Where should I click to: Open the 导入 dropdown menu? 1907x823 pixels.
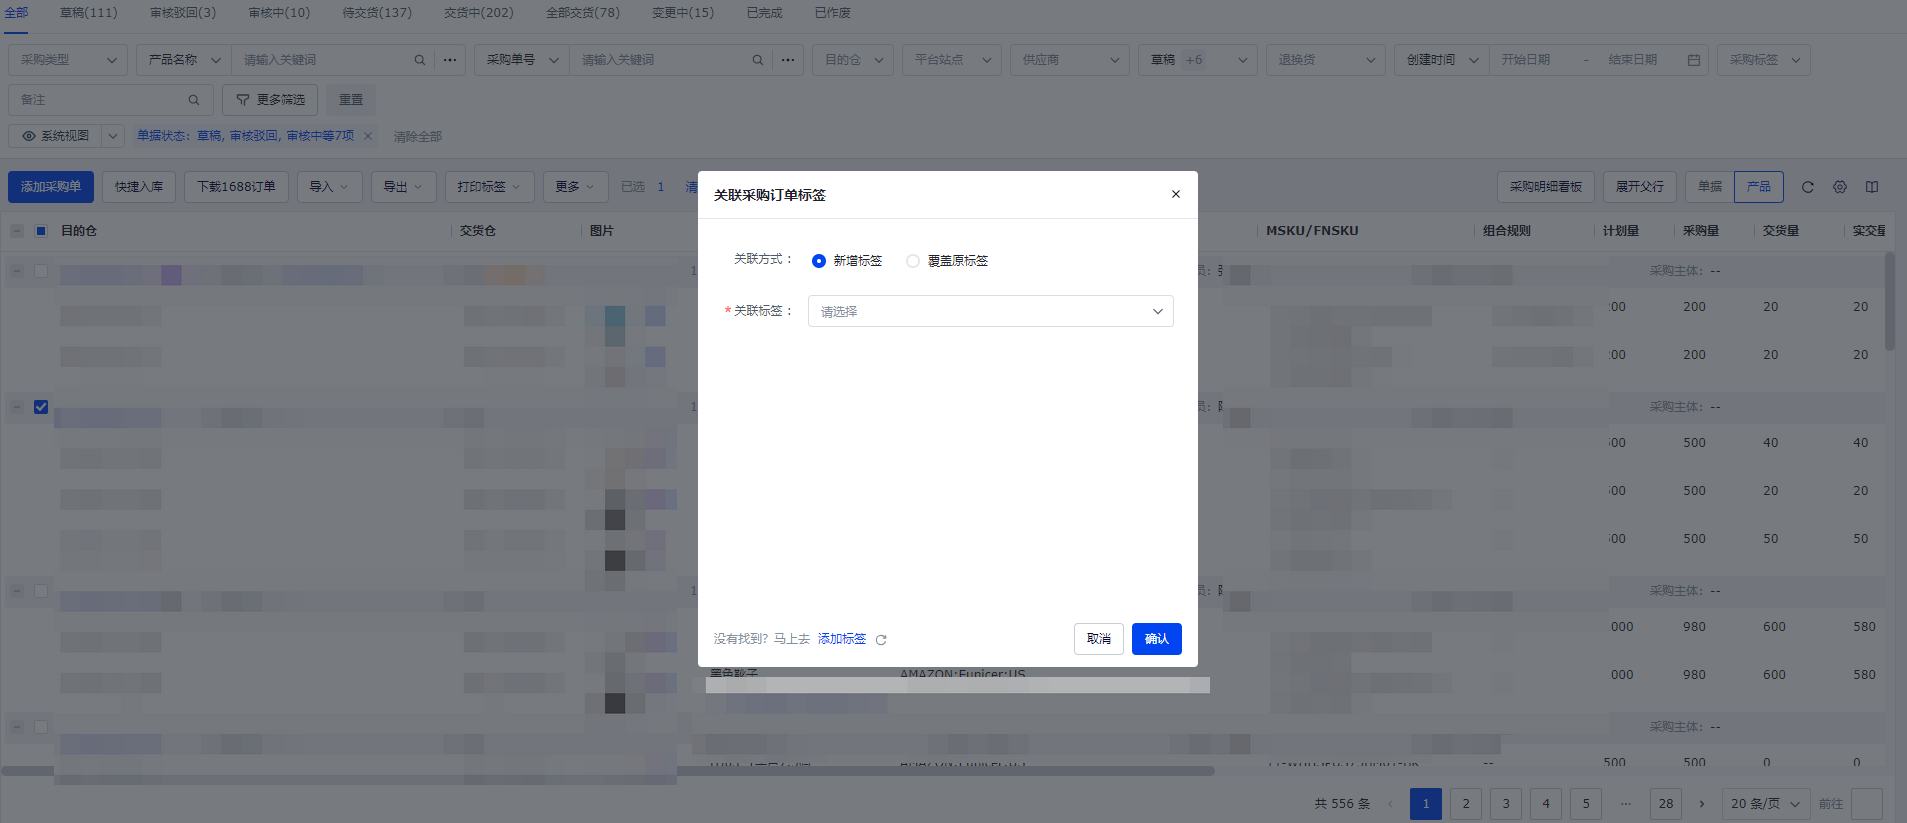coord(329,187)
